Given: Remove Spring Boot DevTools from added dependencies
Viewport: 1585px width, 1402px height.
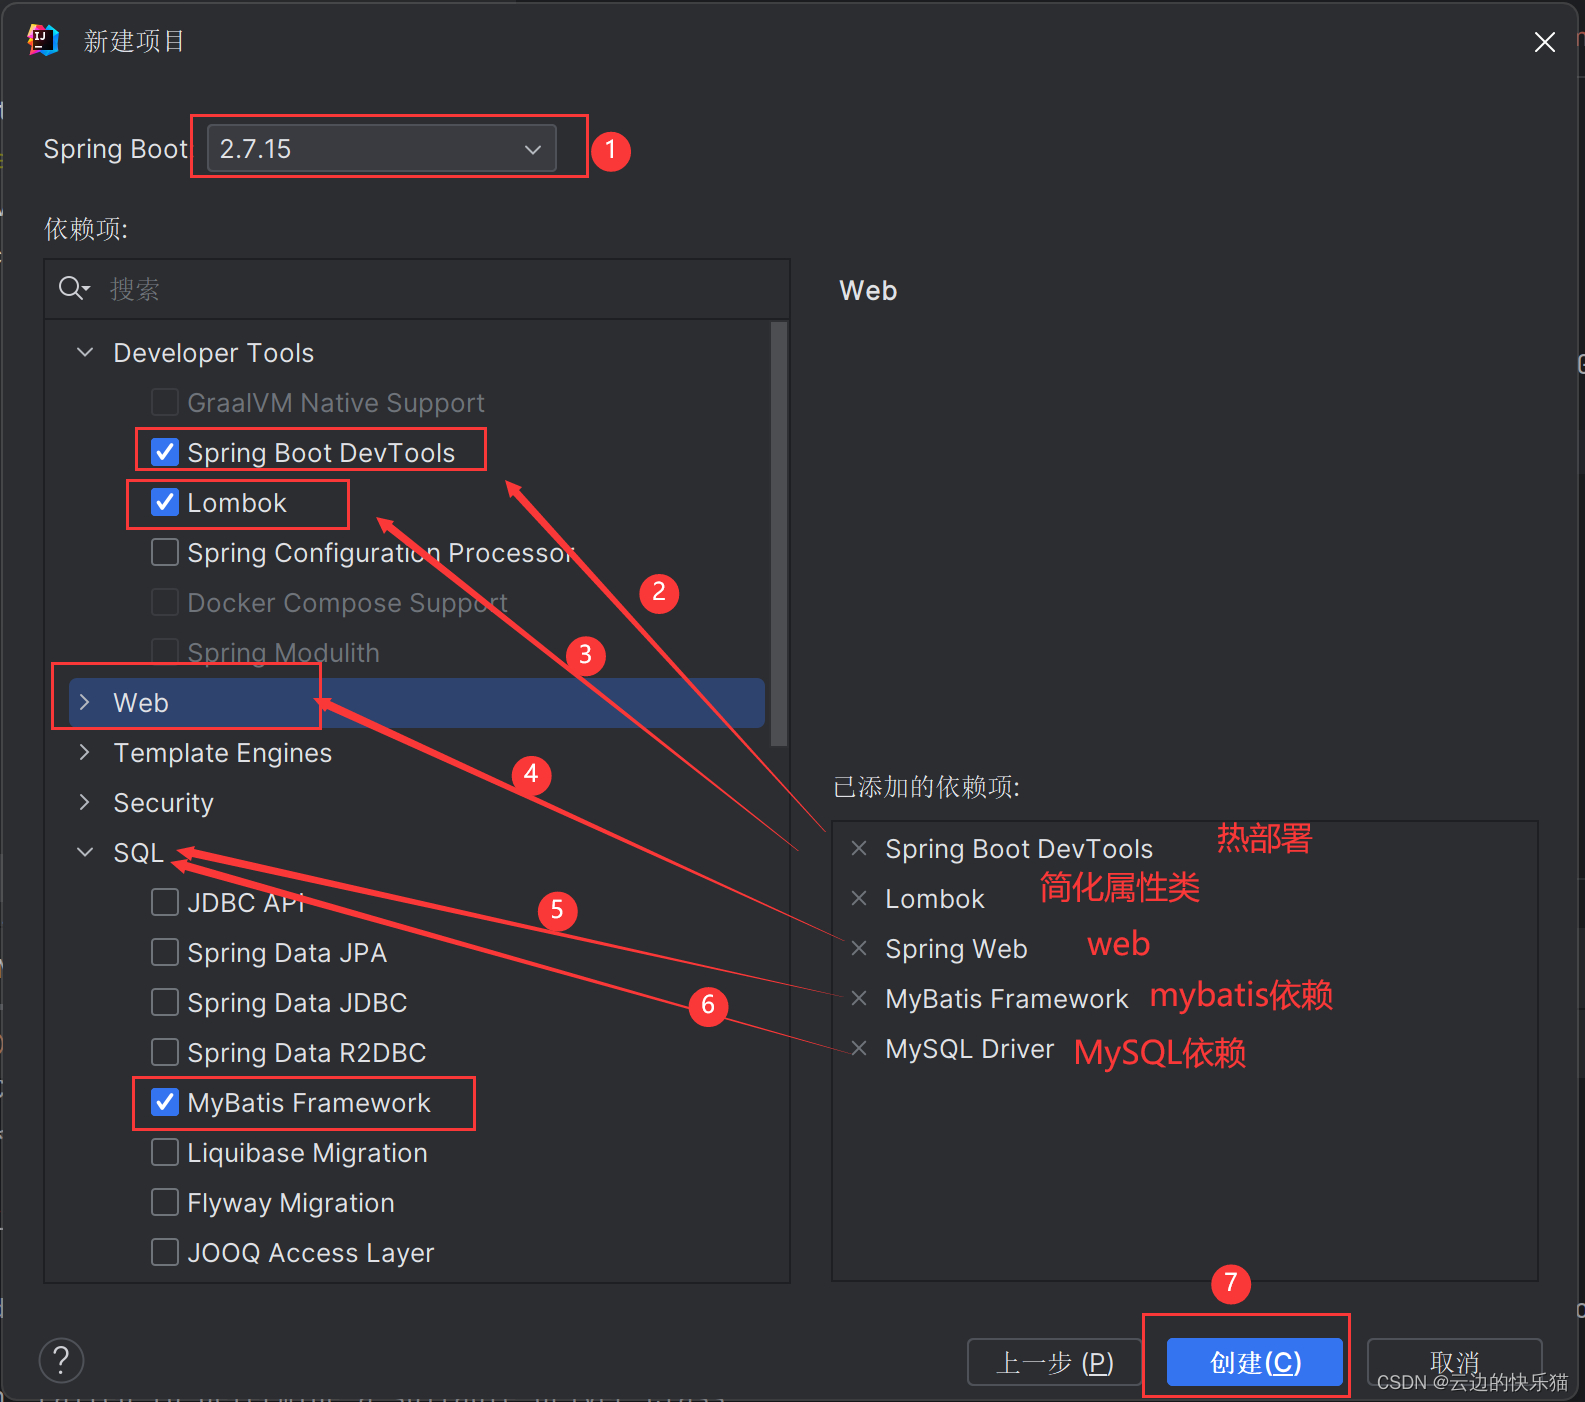Looking at the screenshot, I should coord(858,849).
